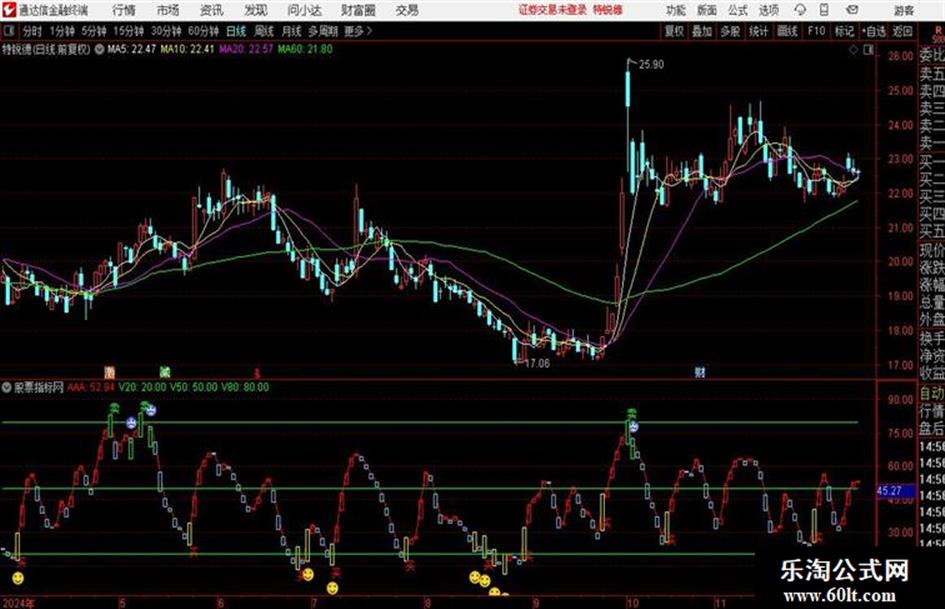945x609 pixels.
Task: Click the MA20: 22.57 legend text
Action: click(246, 49)
